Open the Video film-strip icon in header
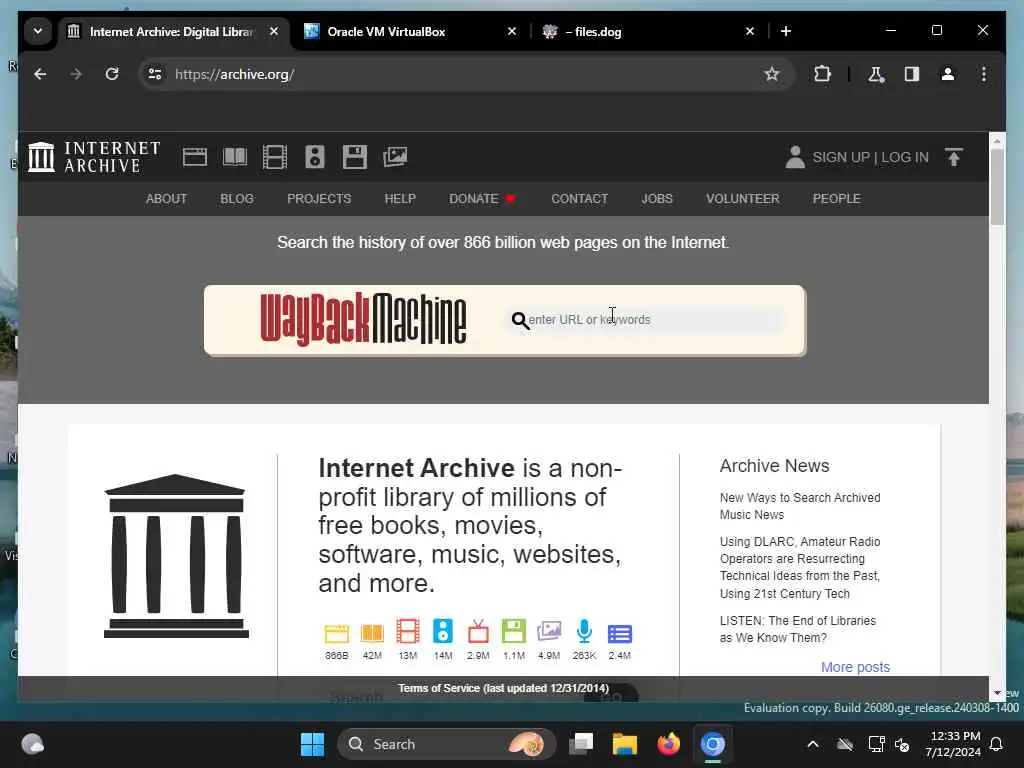 click(275, 157)
